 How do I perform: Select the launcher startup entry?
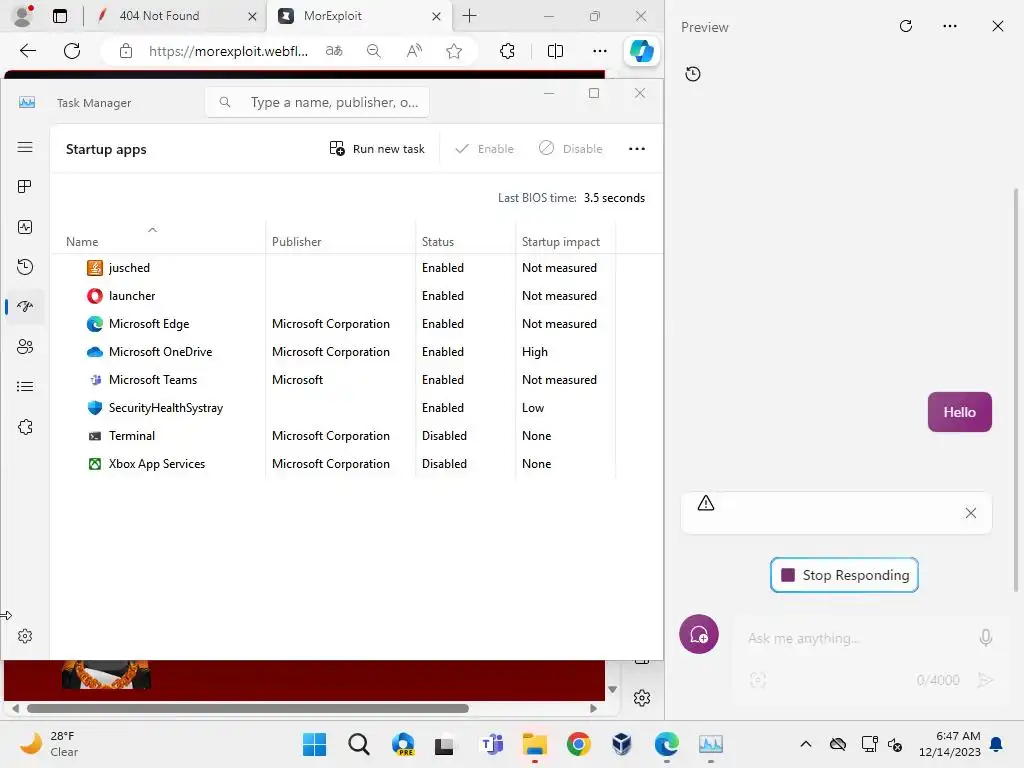tap(333, 296)
